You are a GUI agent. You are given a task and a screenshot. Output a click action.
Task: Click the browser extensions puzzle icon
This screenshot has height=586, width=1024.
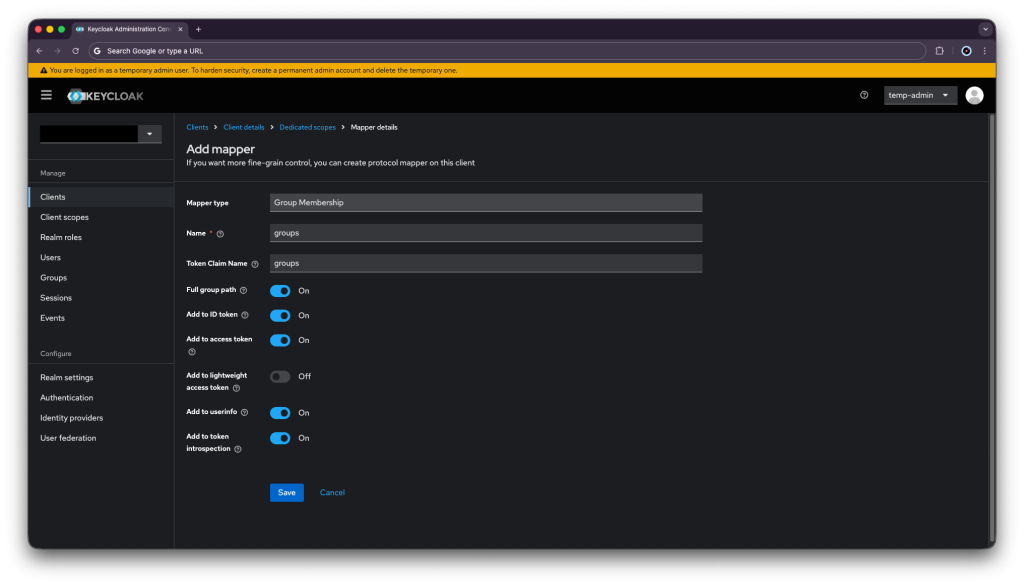939,50
